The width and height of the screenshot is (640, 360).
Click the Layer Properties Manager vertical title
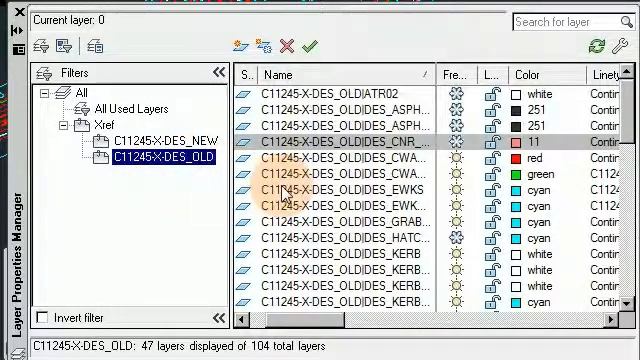click(17, 265)
